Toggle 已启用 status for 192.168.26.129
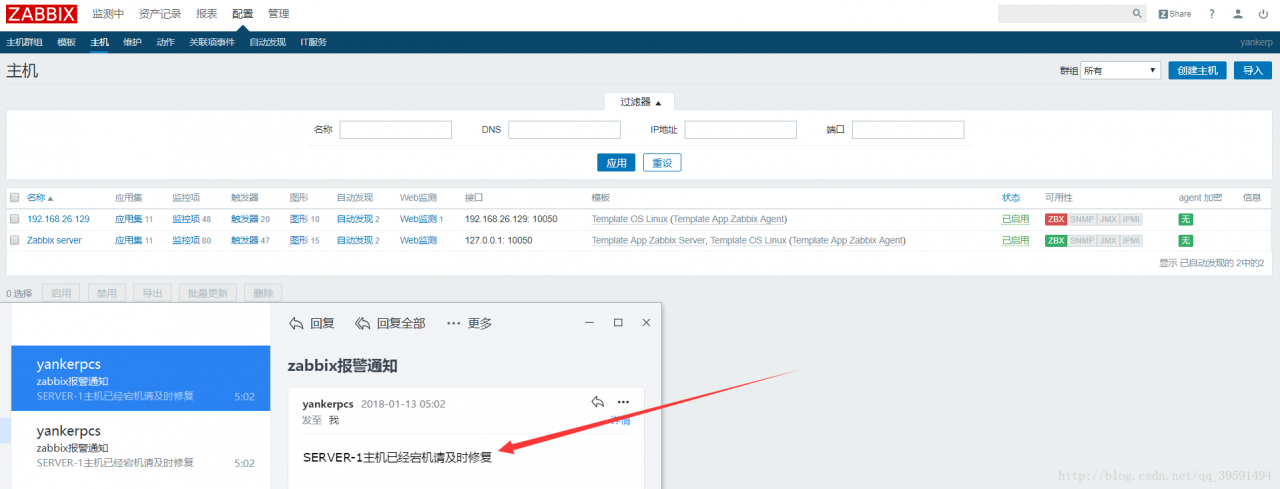This screenshot has height=489, width=1280. pyautogui.click(x=1016, y=219)
